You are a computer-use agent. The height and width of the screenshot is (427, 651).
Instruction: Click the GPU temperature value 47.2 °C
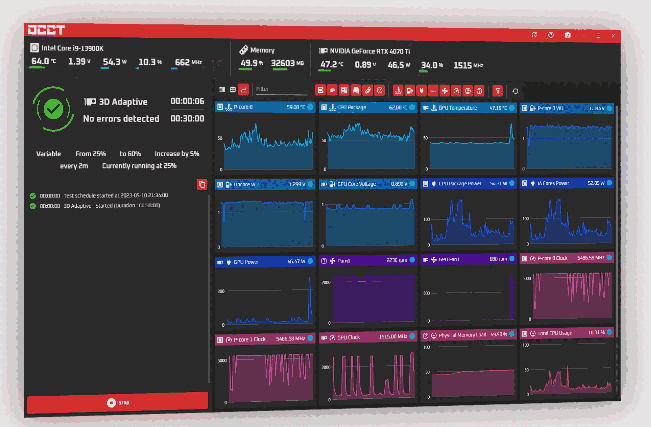coord(331,64)
